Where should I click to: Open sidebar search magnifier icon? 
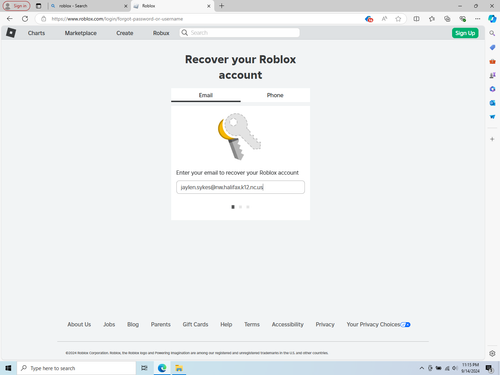(x=492, y=33)
